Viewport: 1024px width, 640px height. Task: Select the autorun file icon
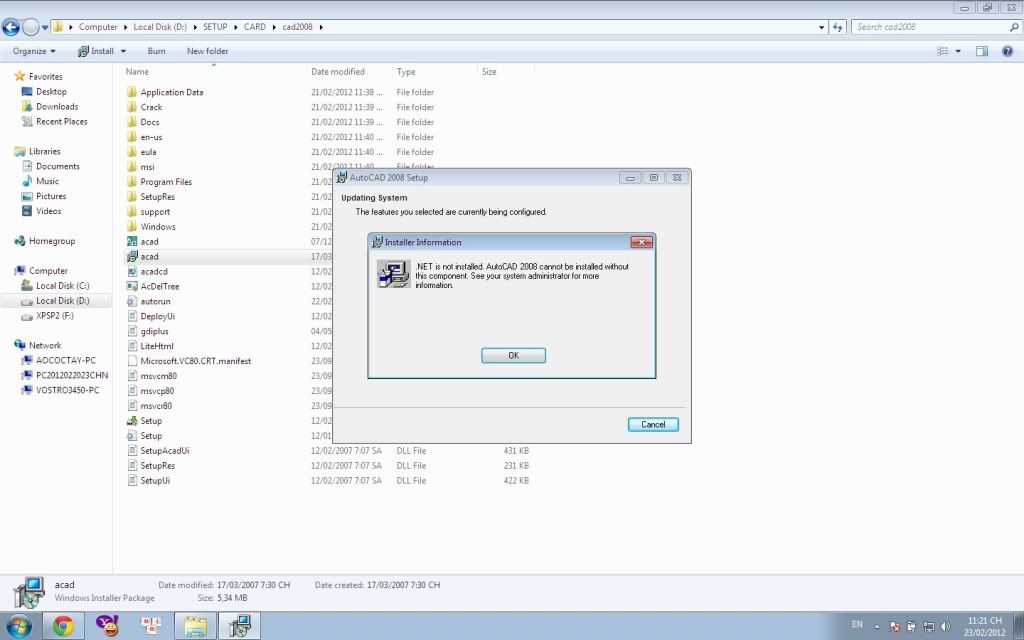tap(132, 301)
